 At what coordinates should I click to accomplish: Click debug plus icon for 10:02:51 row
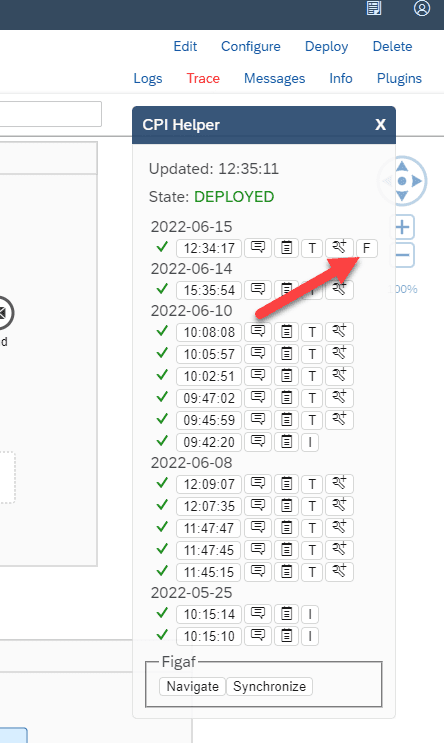click(339, 376)
